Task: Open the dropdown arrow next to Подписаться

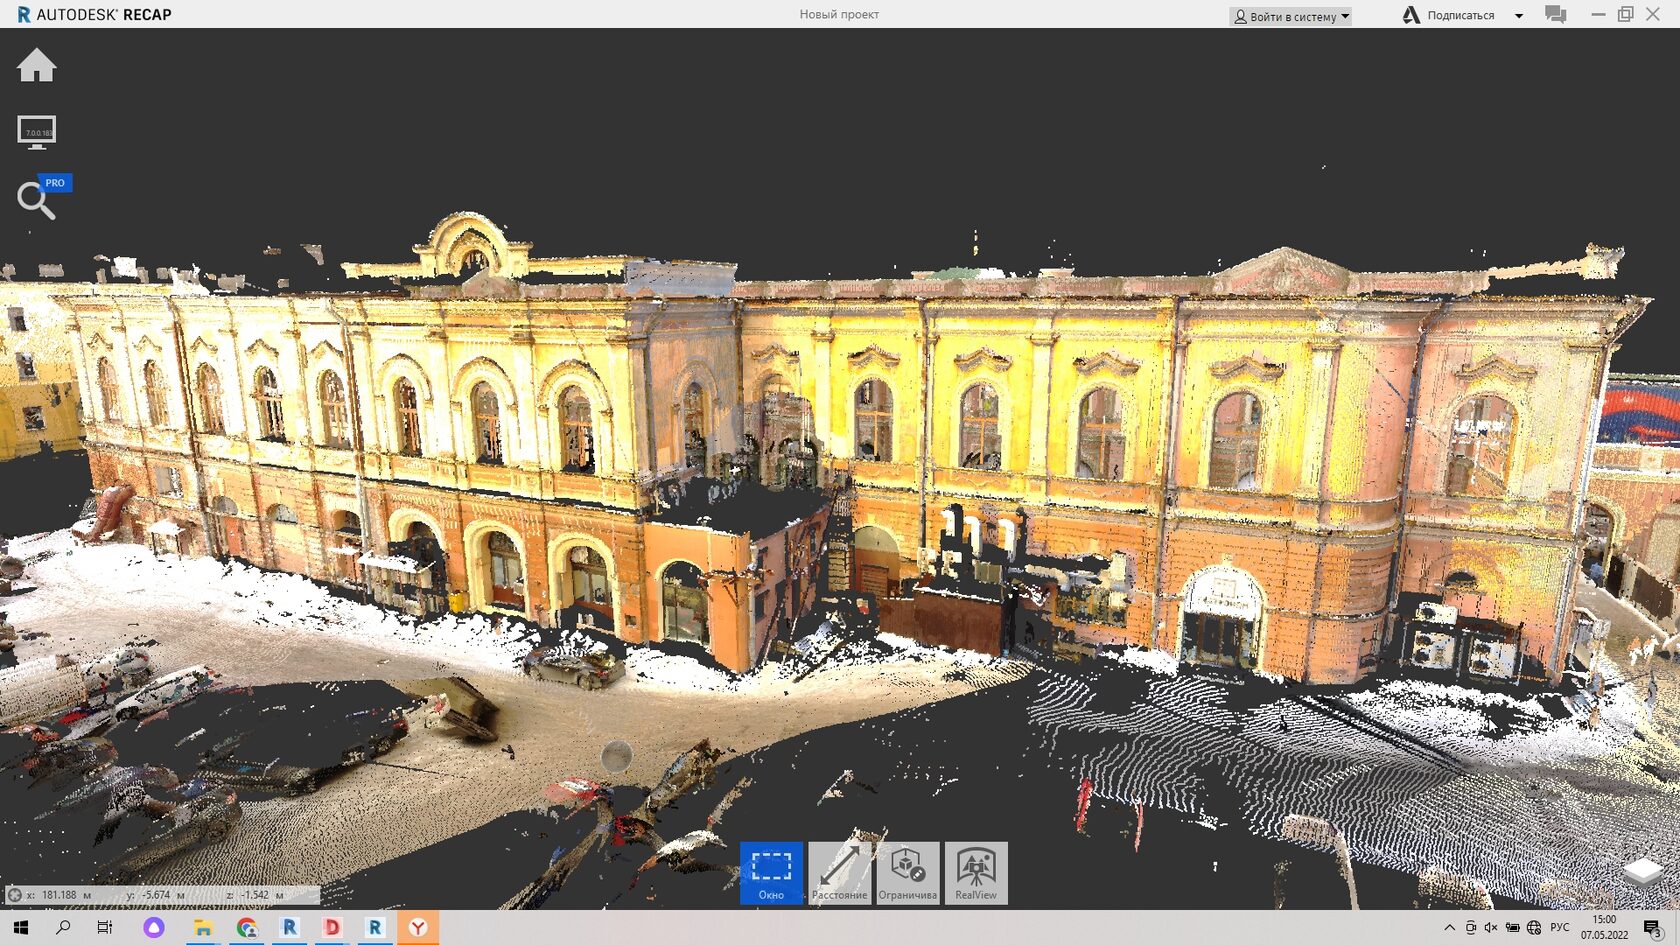Action: coord(1519,16)
